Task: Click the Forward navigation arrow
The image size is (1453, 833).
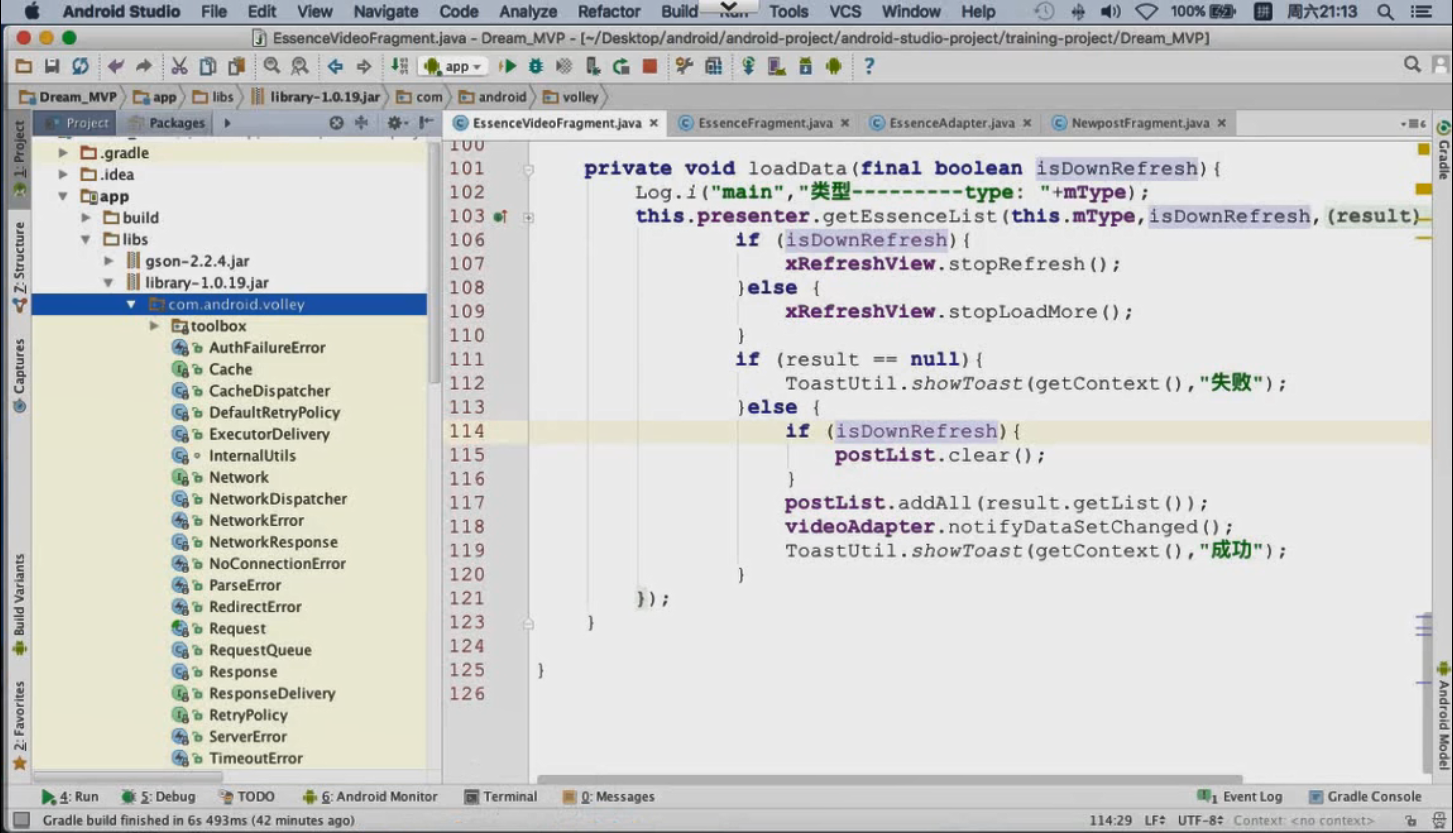Action: tap(364, 66)
